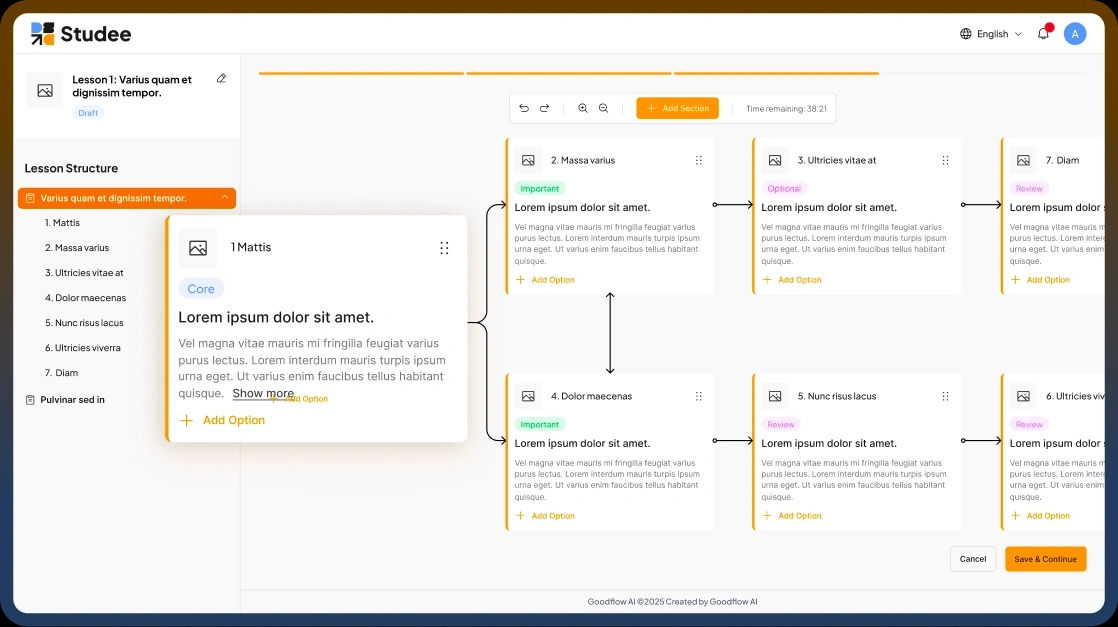The image size is (1118, 627).
Task: Select the Undo icon in the toolbar
Action: [524, 108]
